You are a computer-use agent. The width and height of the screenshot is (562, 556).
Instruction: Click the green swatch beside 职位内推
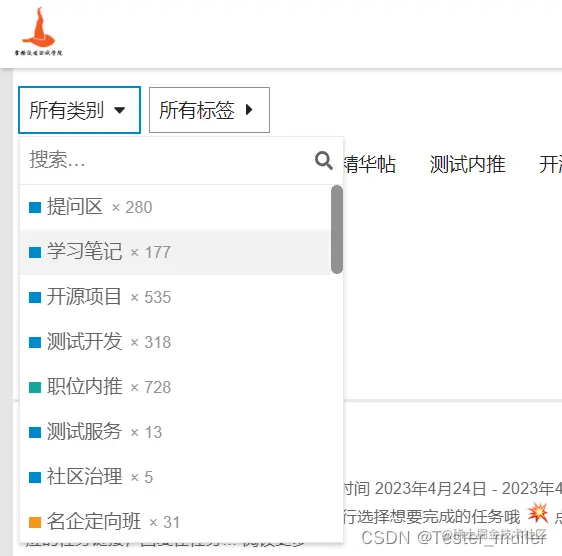coord(35,388)
